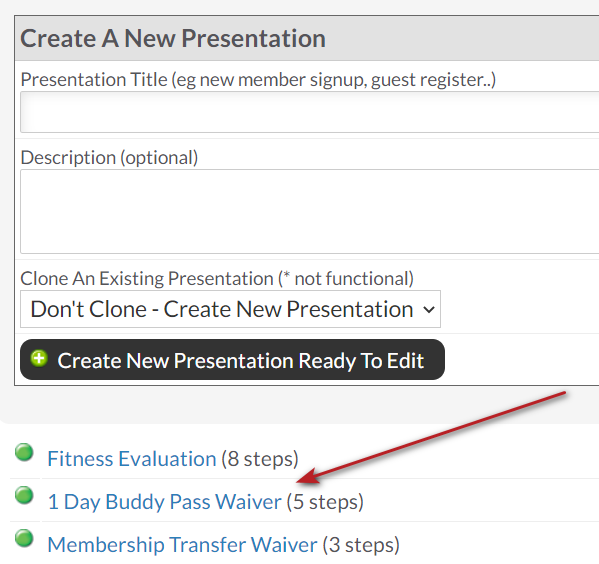This screenshot has height=564, width=599.
Task: Click the (5 steps) count text
Action: click(325, 502)
